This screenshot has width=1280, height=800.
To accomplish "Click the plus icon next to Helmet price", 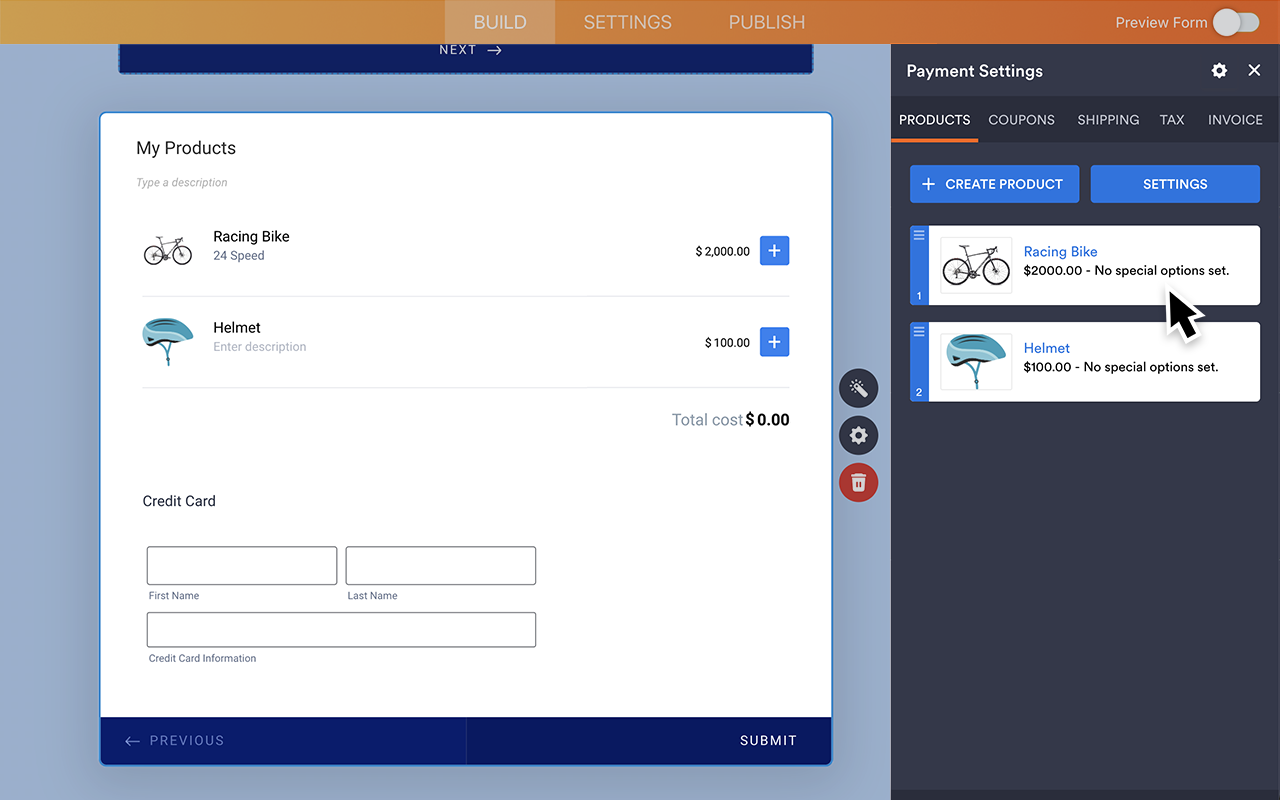I will (774, 341).
